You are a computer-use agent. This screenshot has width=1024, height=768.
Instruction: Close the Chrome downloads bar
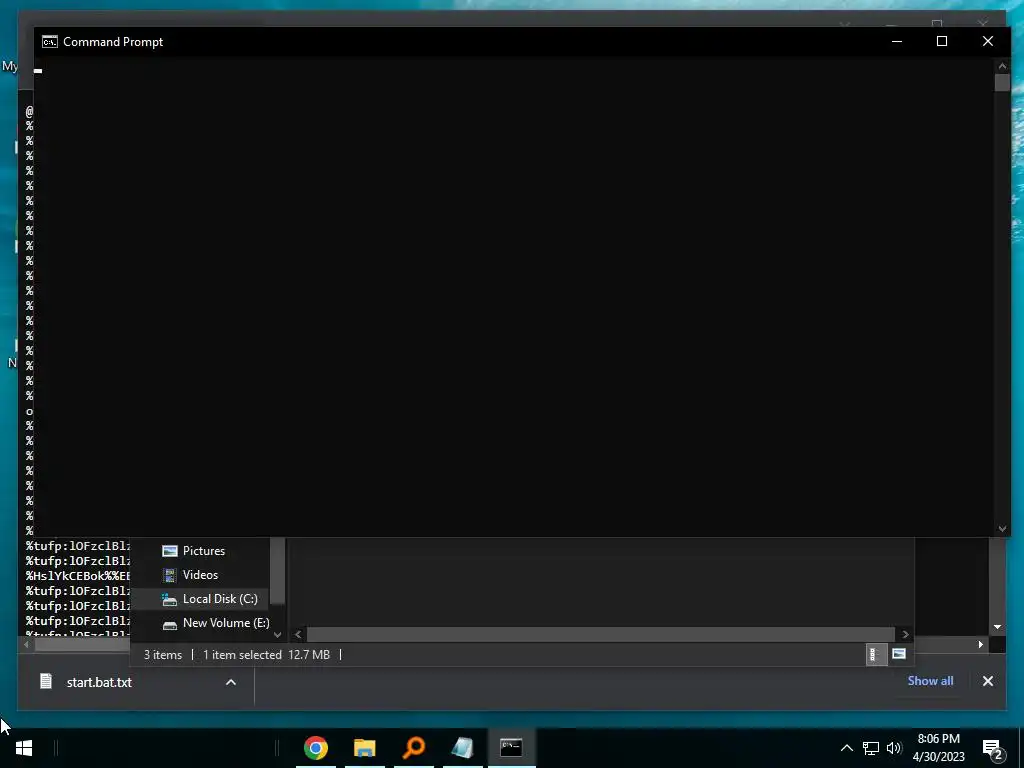[987, 681]
